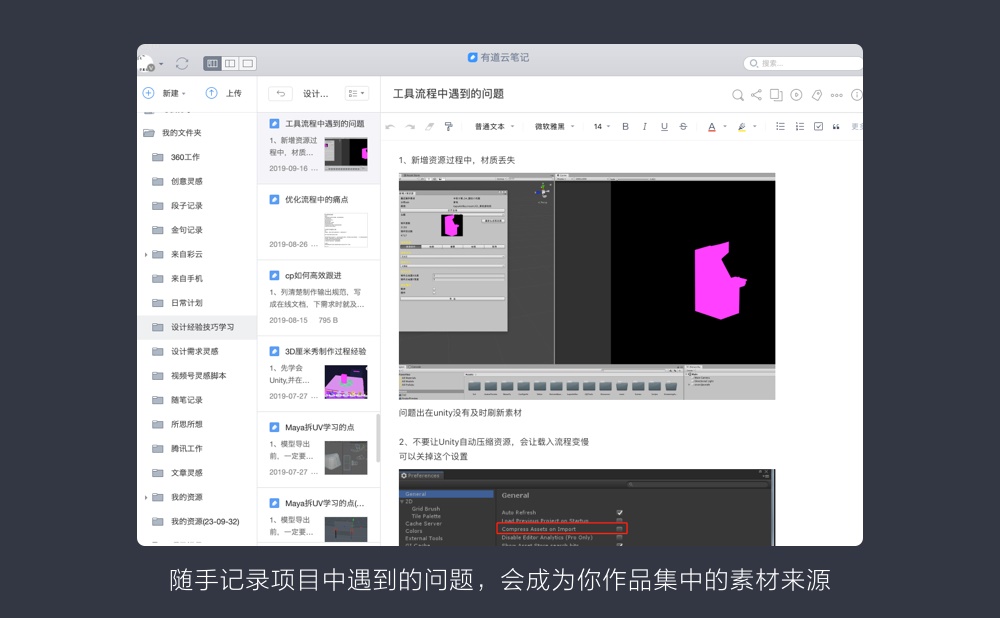Click the share icon in the note toolbar
This screenshot has height=618, width=1000.
[x=755, y=95]
